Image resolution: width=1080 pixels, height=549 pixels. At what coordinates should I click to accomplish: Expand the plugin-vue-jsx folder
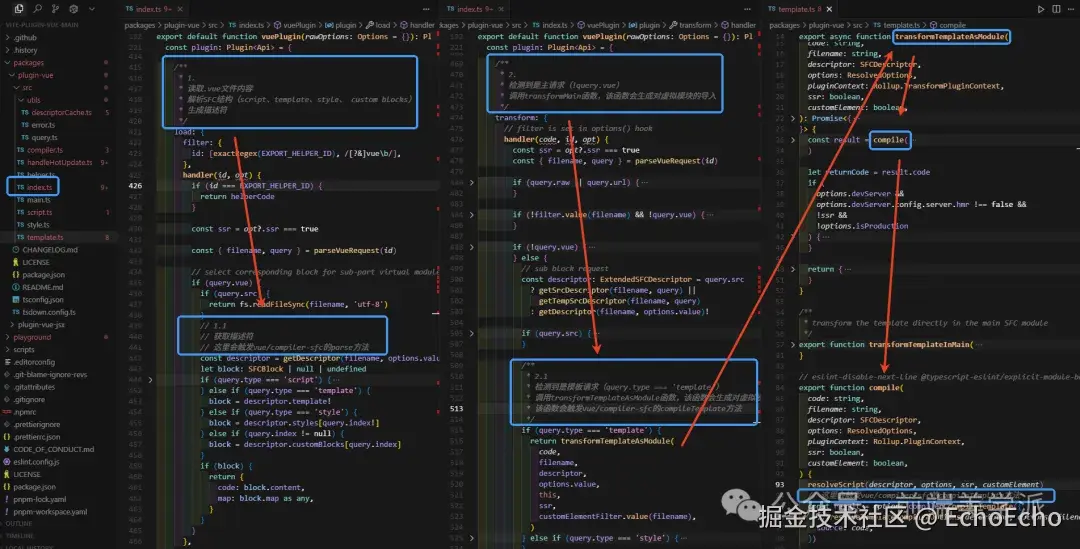tap(12, 324)
